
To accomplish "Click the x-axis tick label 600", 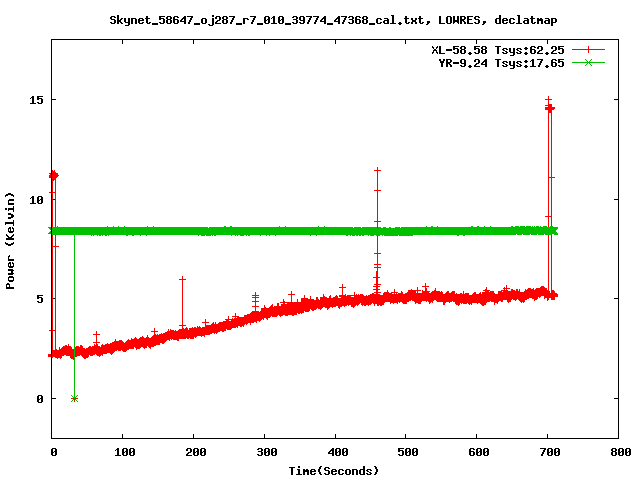I will click(477, 453).
